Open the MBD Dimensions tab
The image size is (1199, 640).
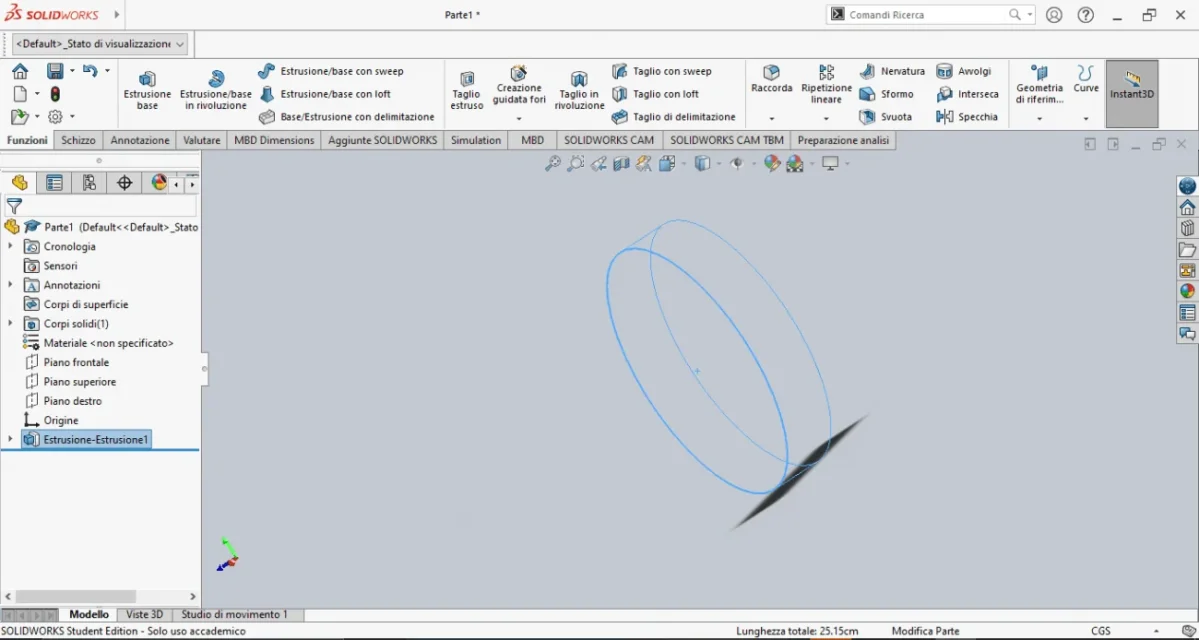[x=275, y=141]
